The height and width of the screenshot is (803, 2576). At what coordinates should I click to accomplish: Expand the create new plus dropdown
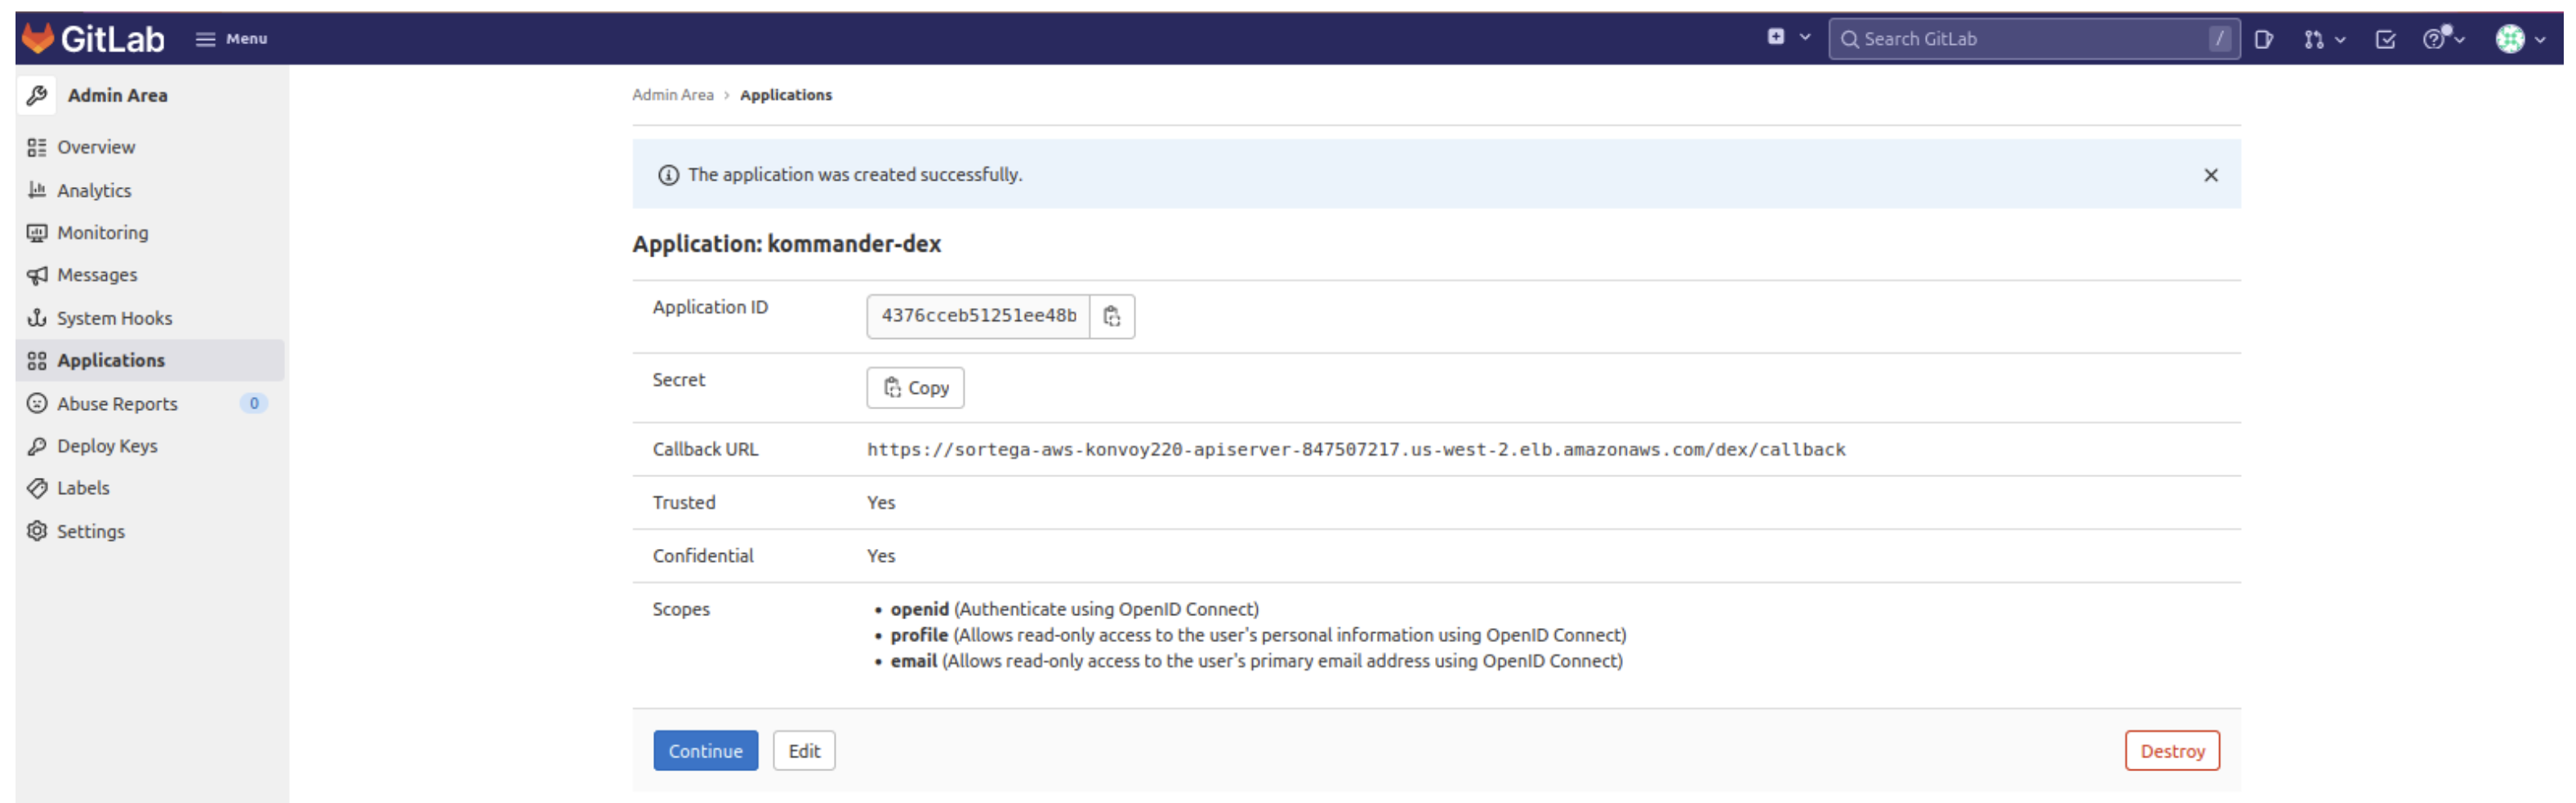coord(1787,38)
